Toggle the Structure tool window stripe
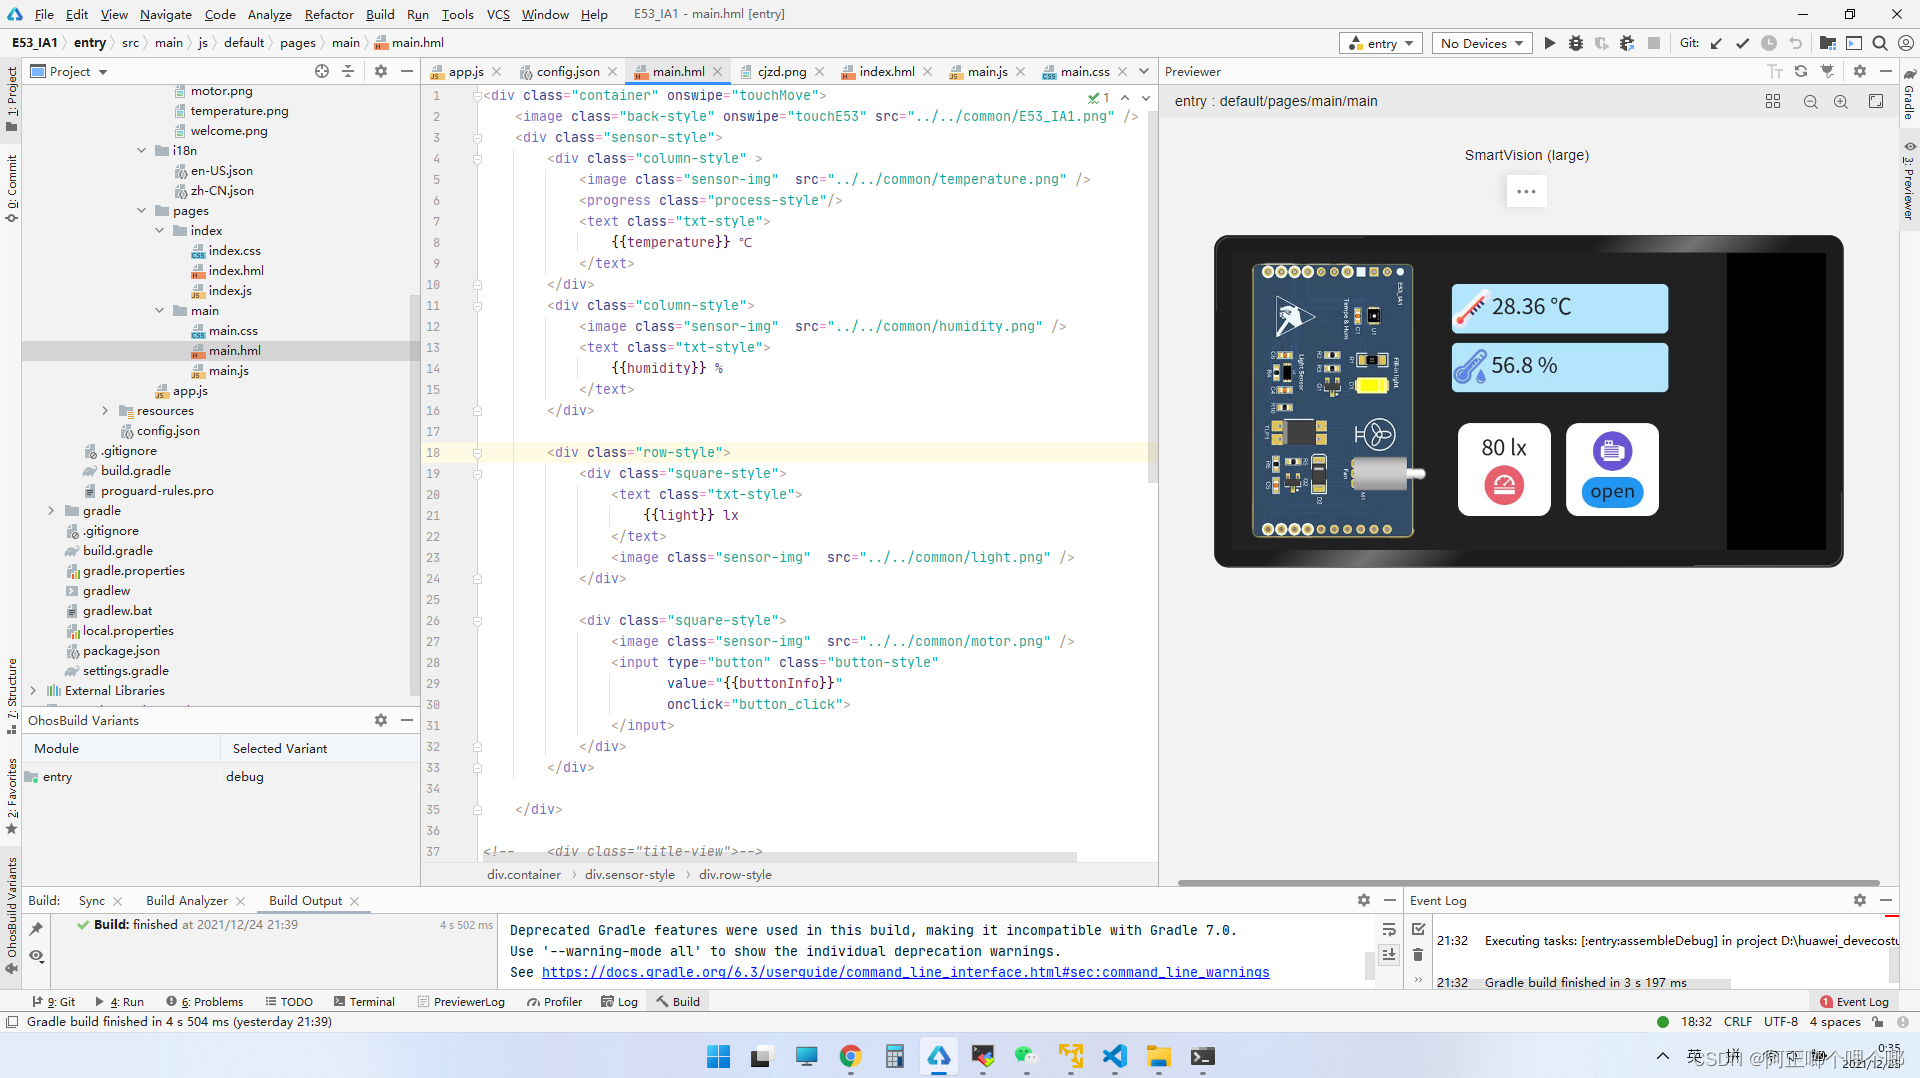 (x=12, y=696)
